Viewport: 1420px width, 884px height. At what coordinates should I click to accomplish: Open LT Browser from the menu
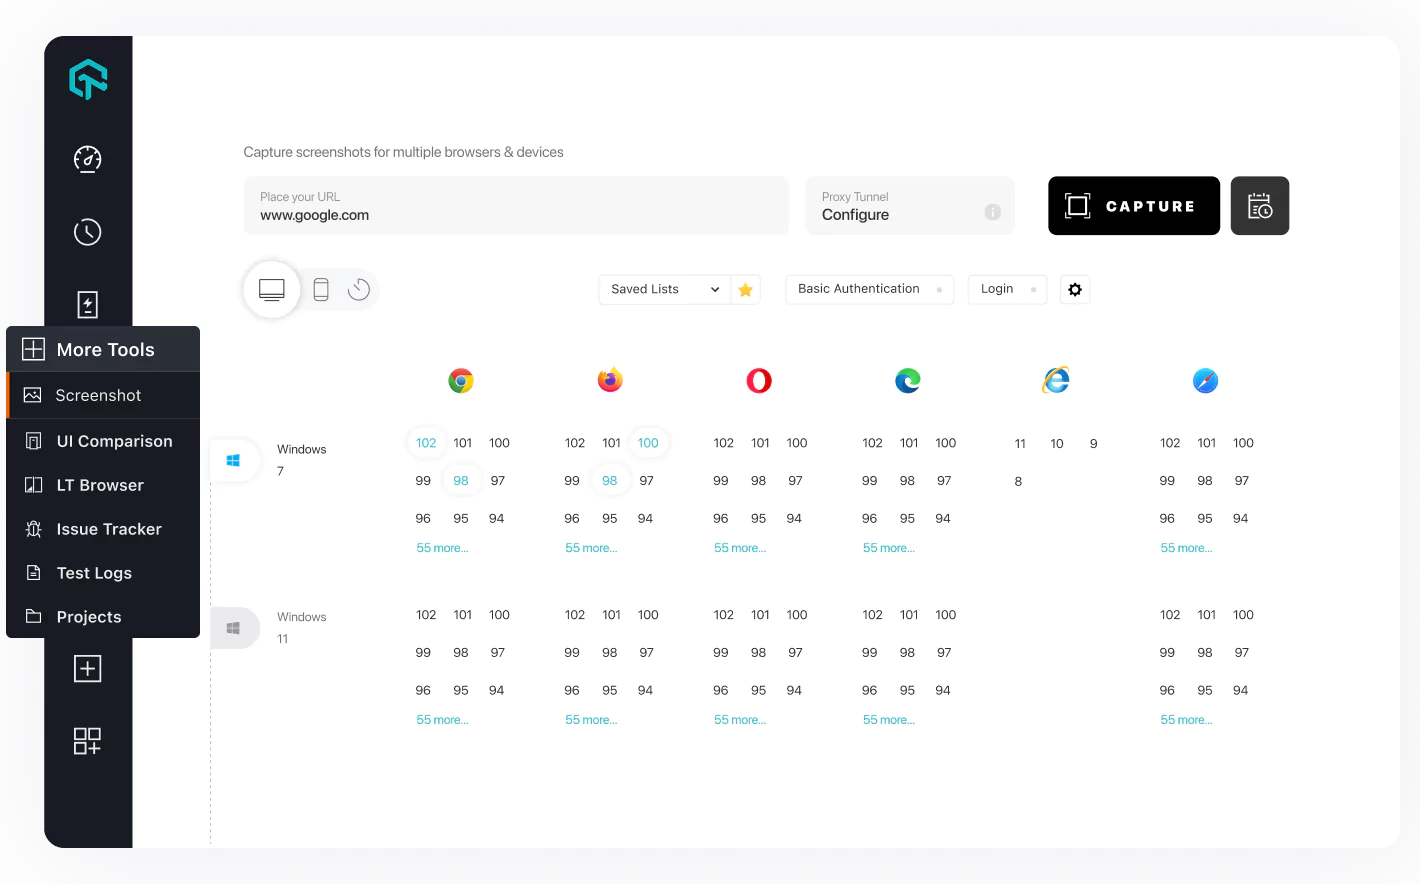pyautogui.click(x=103, y=485)
